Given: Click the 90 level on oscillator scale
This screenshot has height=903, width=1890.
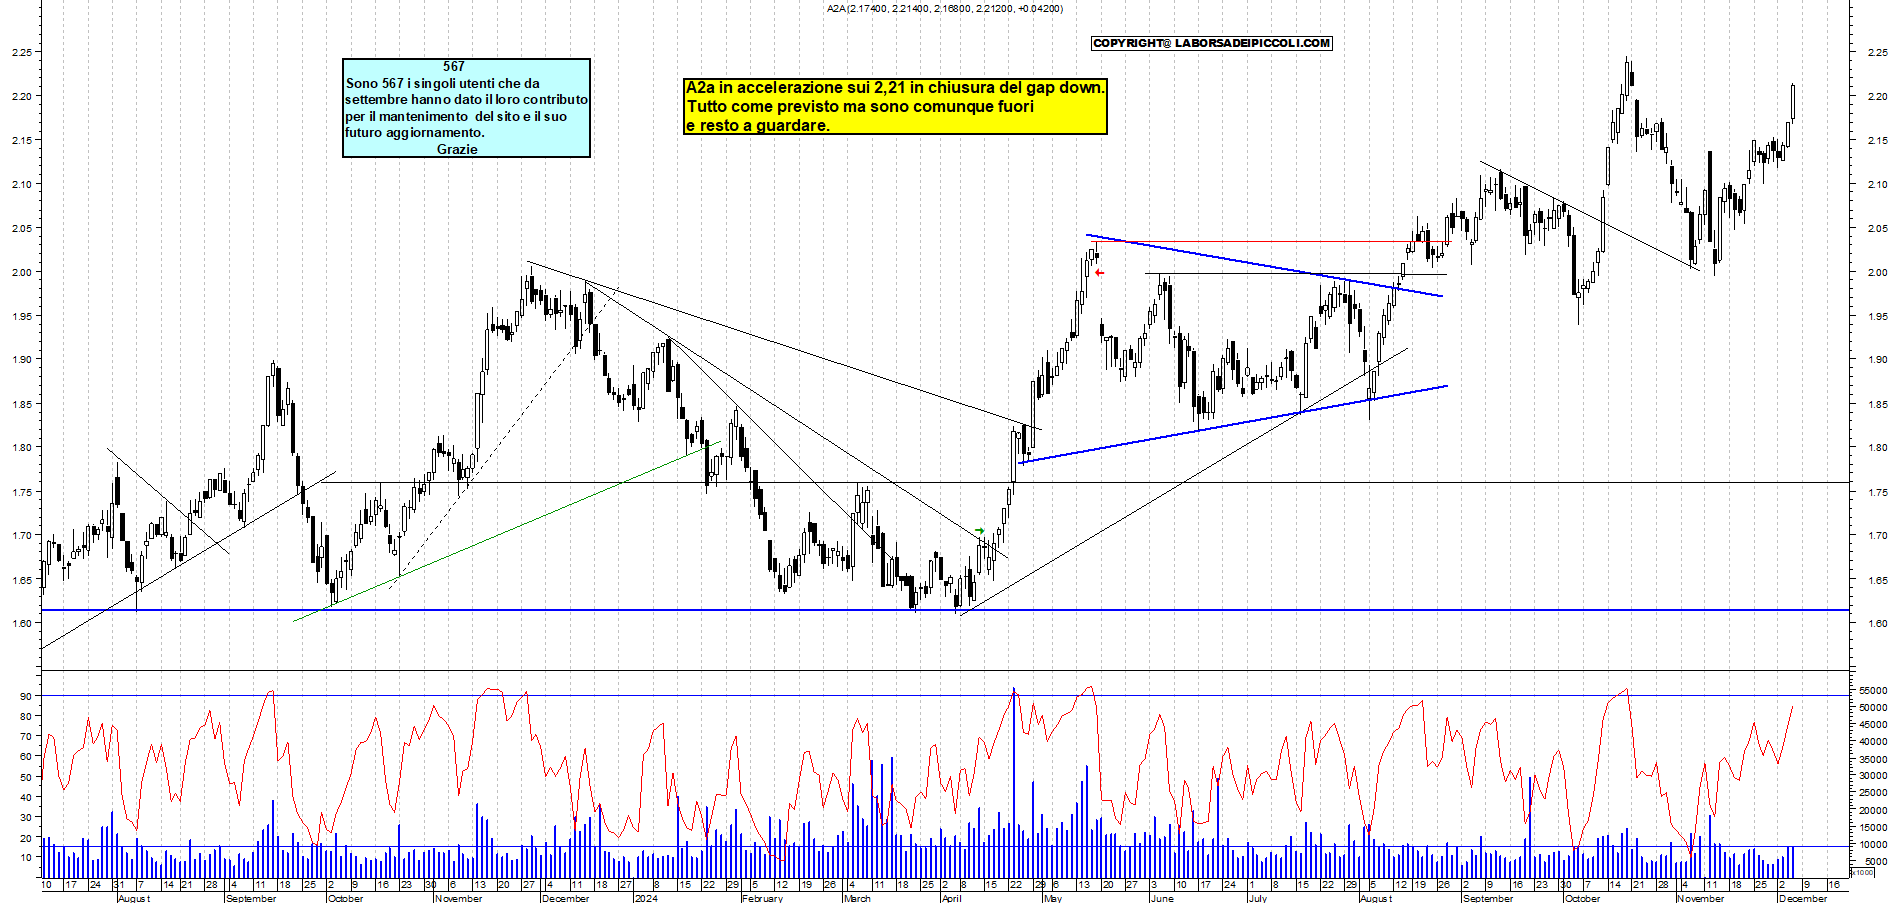Looking at the screenshot, I should (25, 696).
